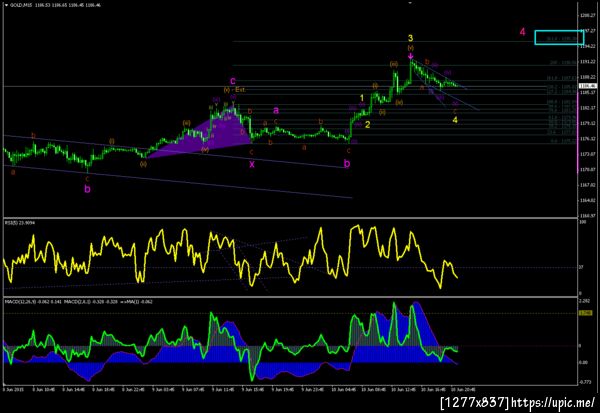Select the red wave label 4 near the cyan box
600x413 pixels.
(522, 32)
